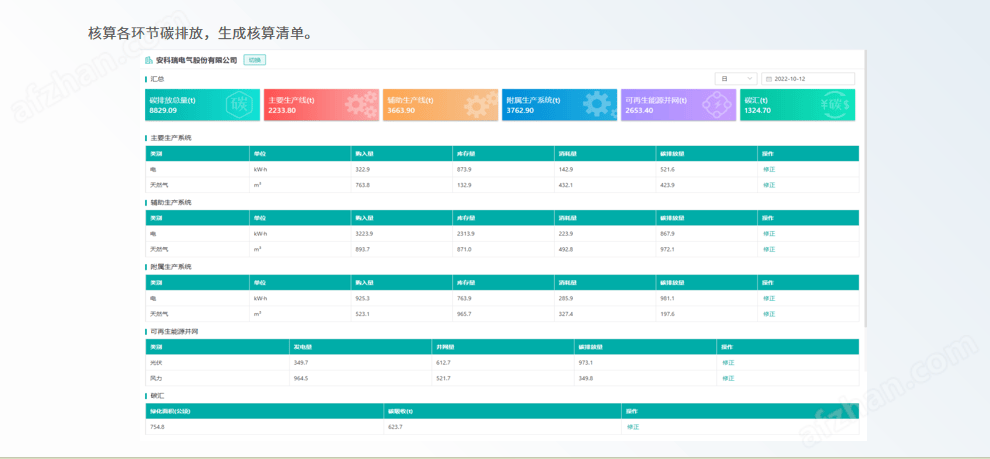990x459 pixels.
Task: Click 修正 in the 碳汇 table row
Action: 633,427
